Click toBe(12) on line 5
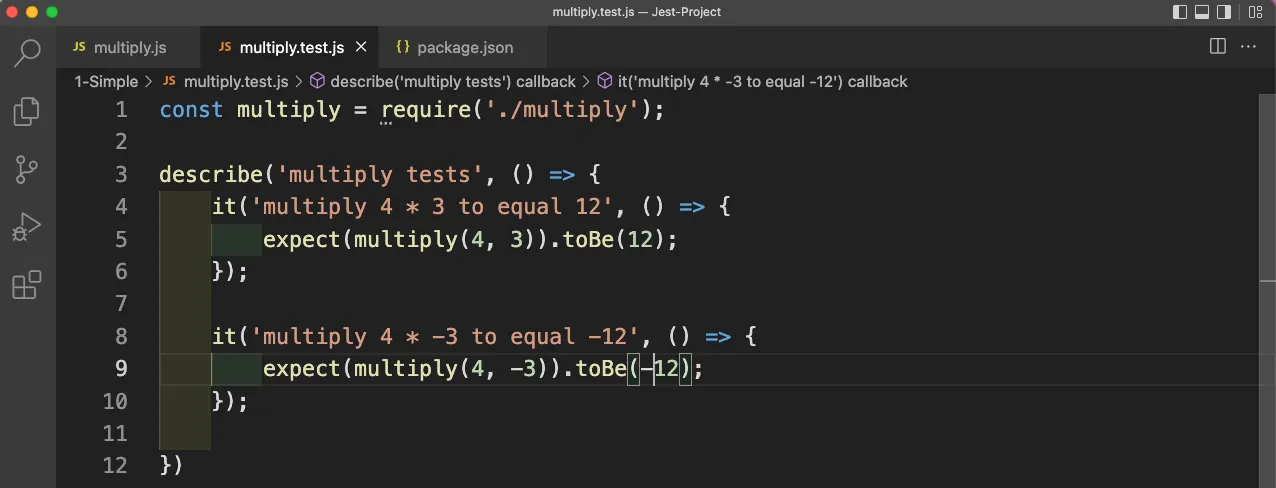The width and height of the screenshot is (1276, 488). (620, 239)
